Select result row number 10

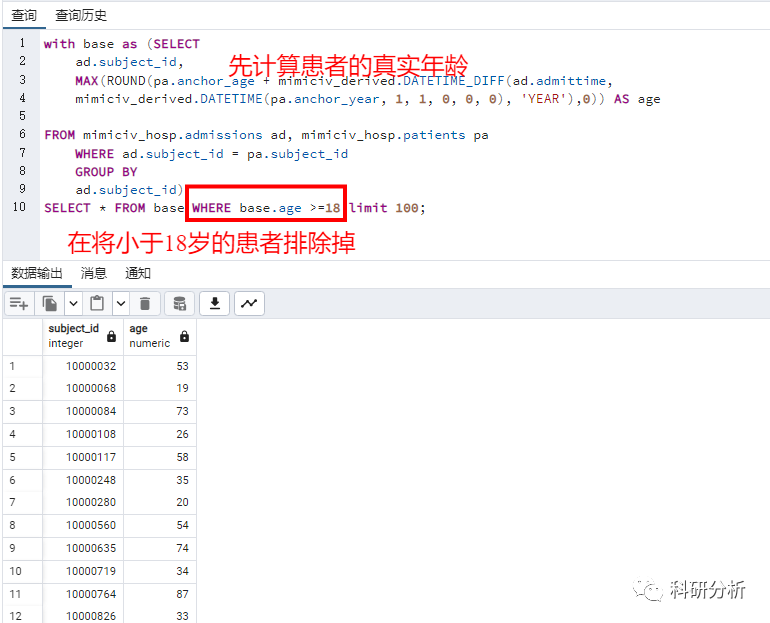point(22,571)
